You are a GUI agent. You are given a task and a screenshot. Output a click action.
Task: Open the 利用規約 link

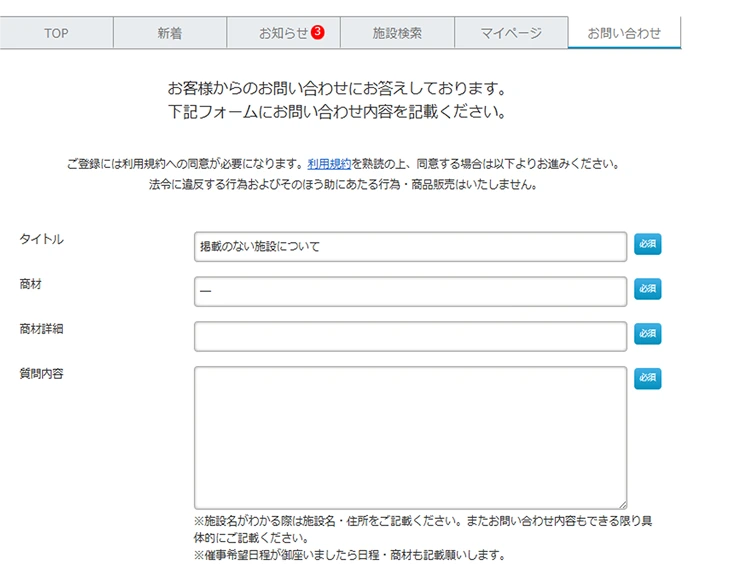point(329,164)
